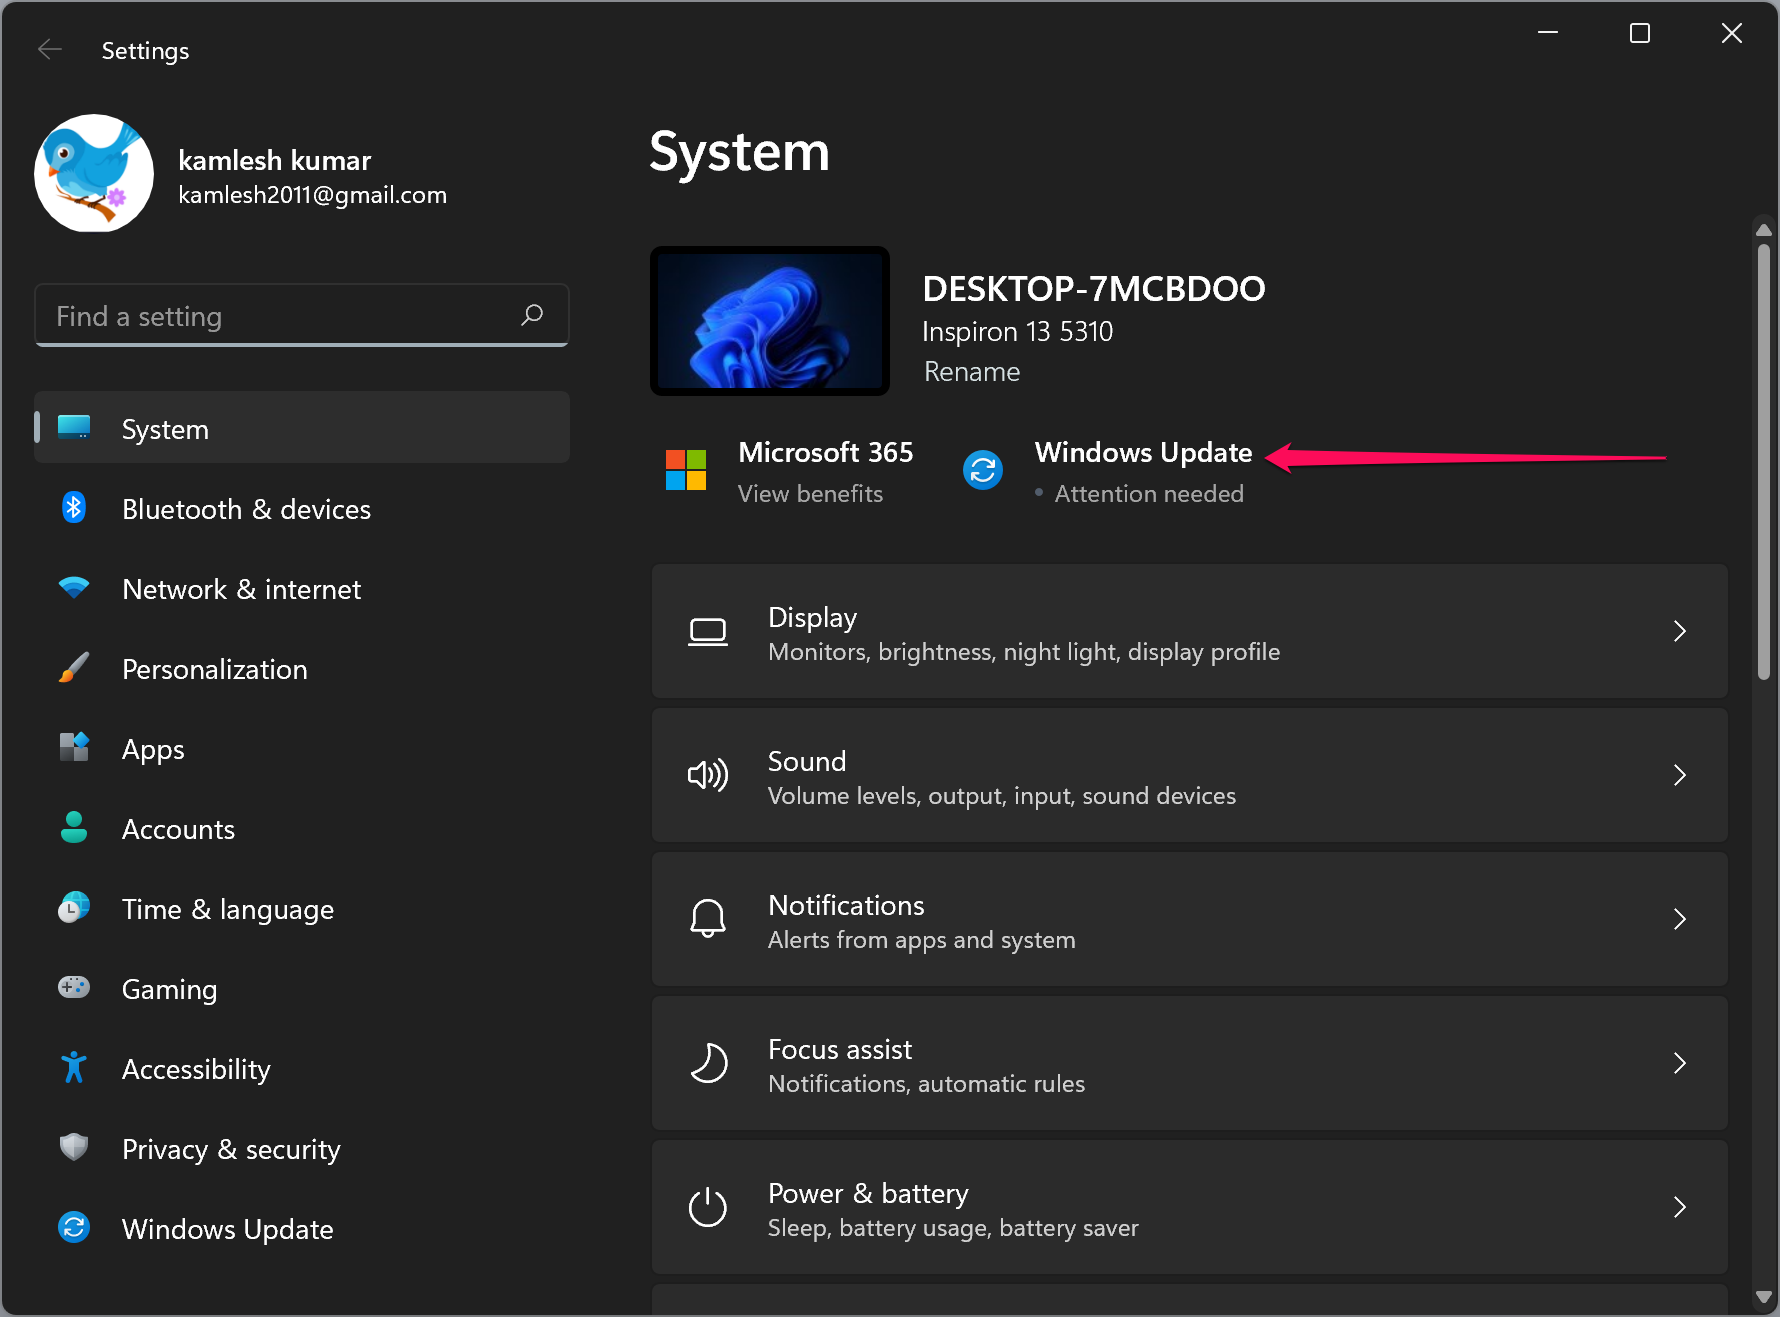This screenshot has height=1317, width=1780.
Task: Click the Privacy & security shield icon
Action: pos(74,1147)
